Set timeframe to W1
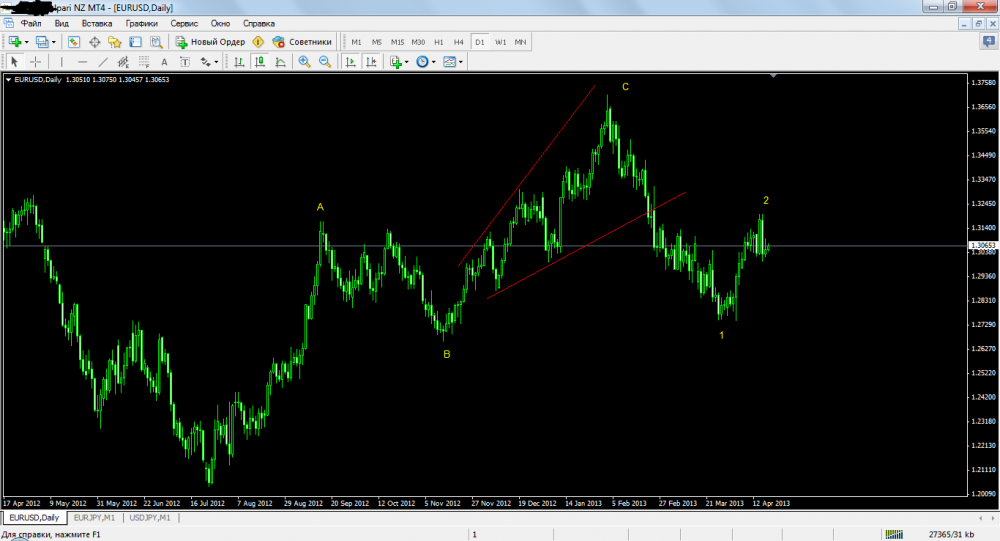Screen dimensions: 1000x541 pyautogui.click(x=501, y=42)
